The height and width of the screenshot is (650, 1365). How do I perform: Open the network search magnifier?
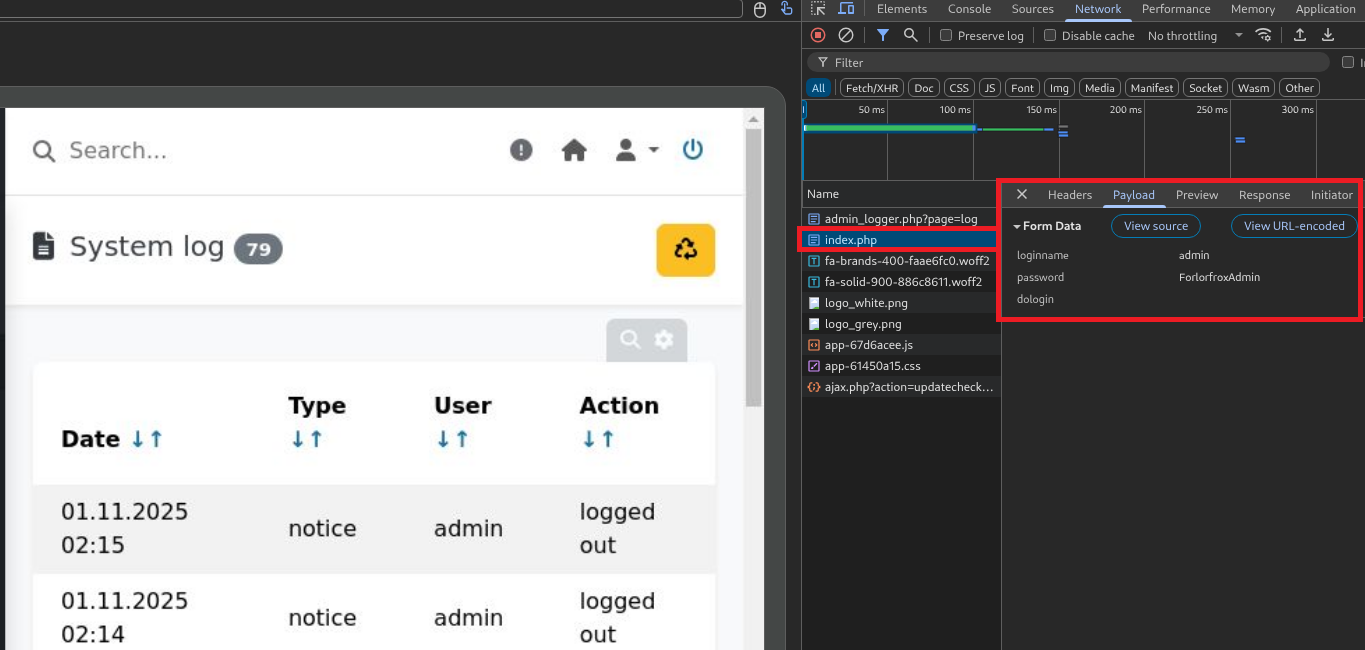[911, 35]
